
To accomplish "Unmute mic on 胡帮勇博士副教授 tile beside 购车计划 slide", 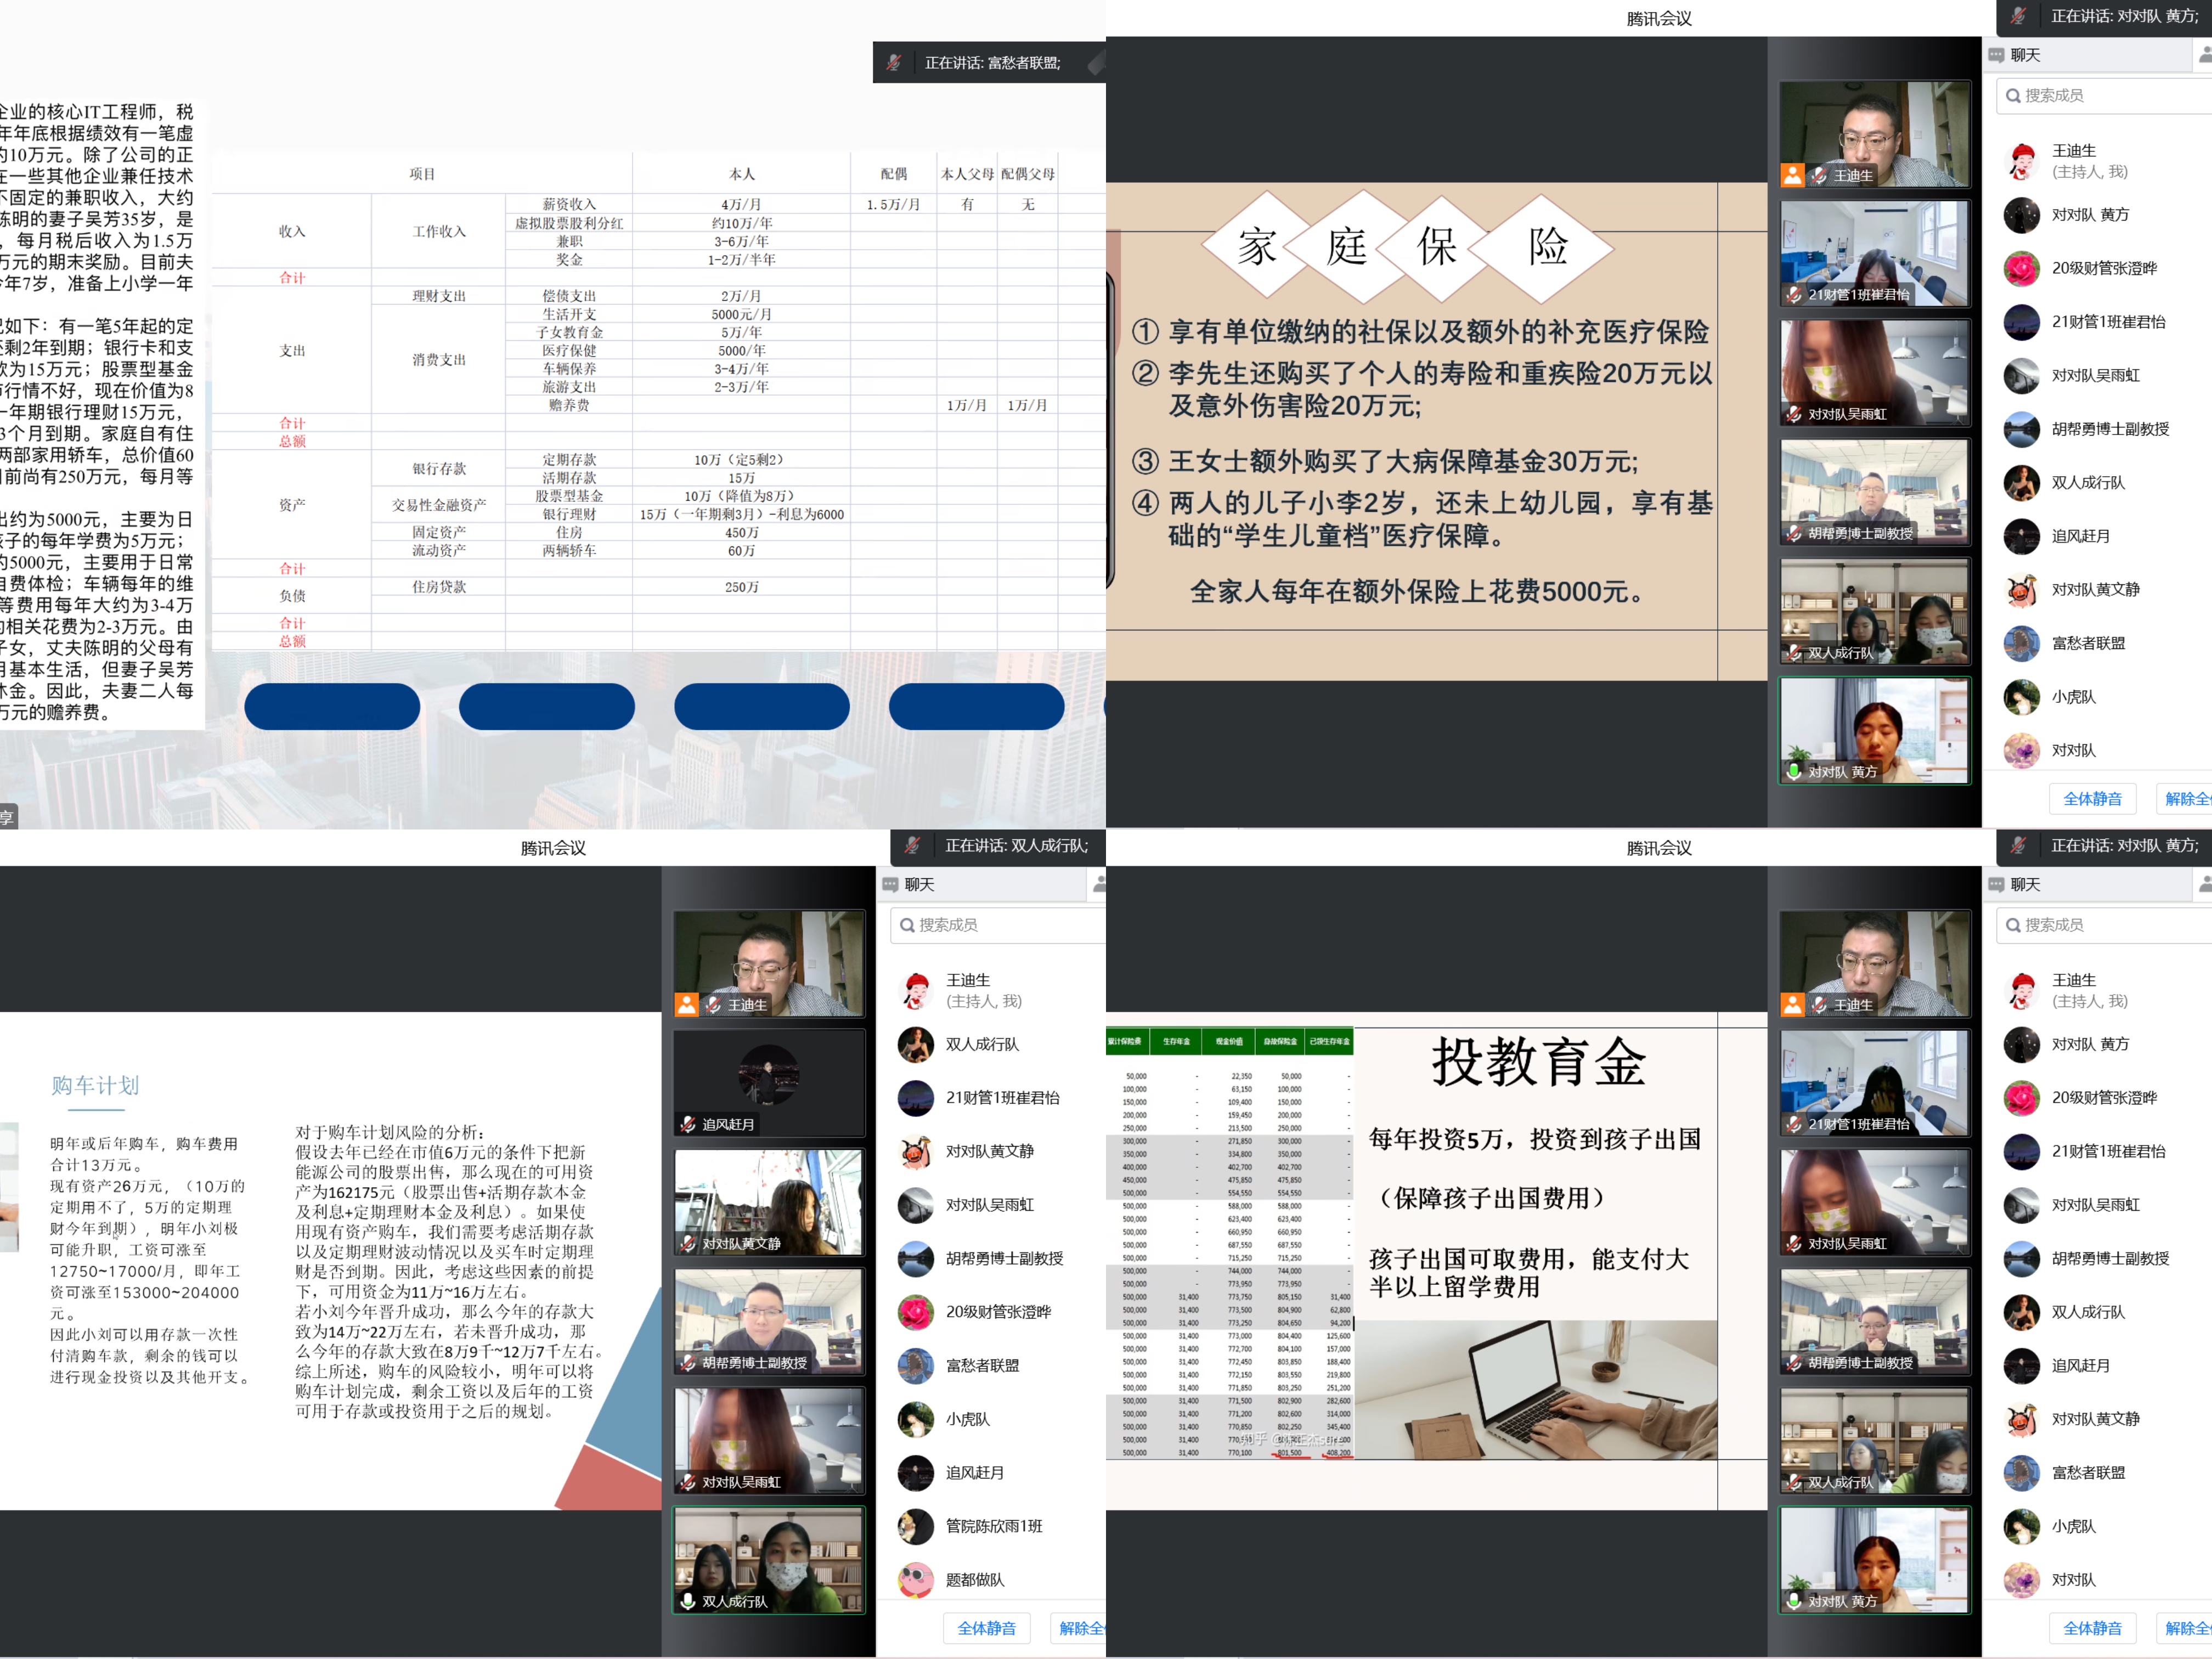I will (688, 1362).
